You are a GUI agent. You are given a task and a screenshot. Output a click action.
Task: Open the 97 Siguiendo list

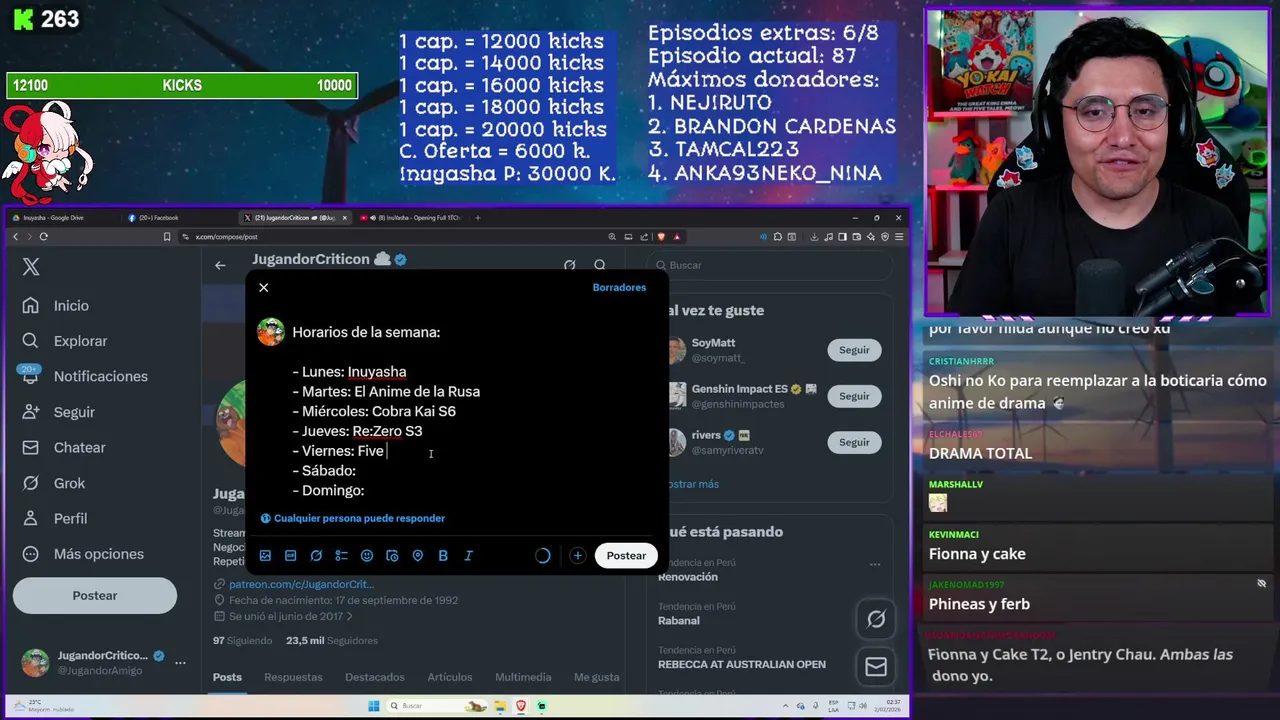(x=242, y=641)
